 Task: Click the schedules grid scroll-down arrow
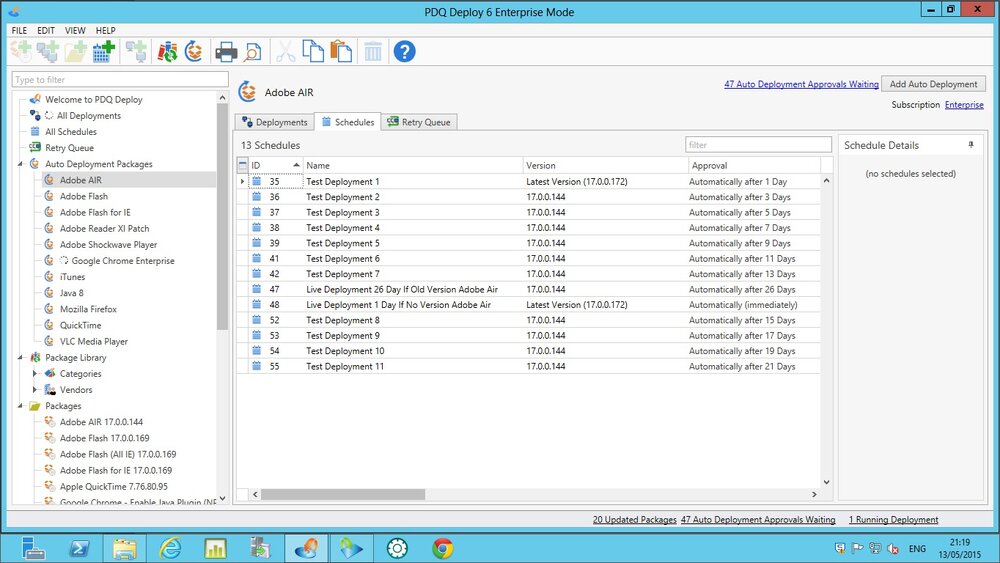pyautogui.click(x=827, y=483)
